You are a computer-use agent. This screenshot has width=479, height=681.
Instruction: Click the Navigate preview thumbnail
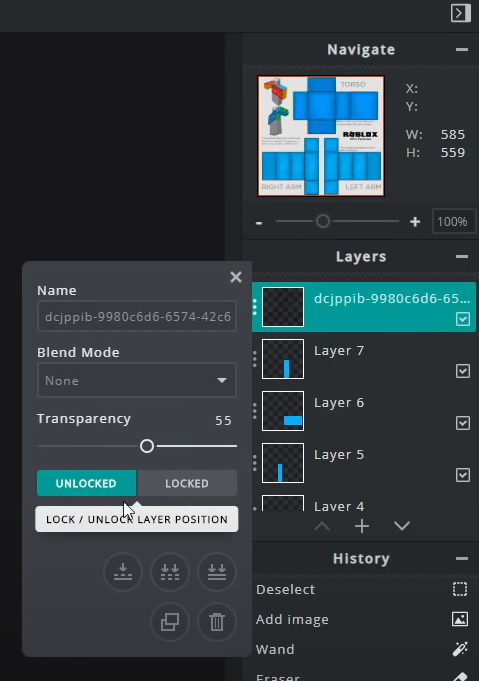point(321,136)
